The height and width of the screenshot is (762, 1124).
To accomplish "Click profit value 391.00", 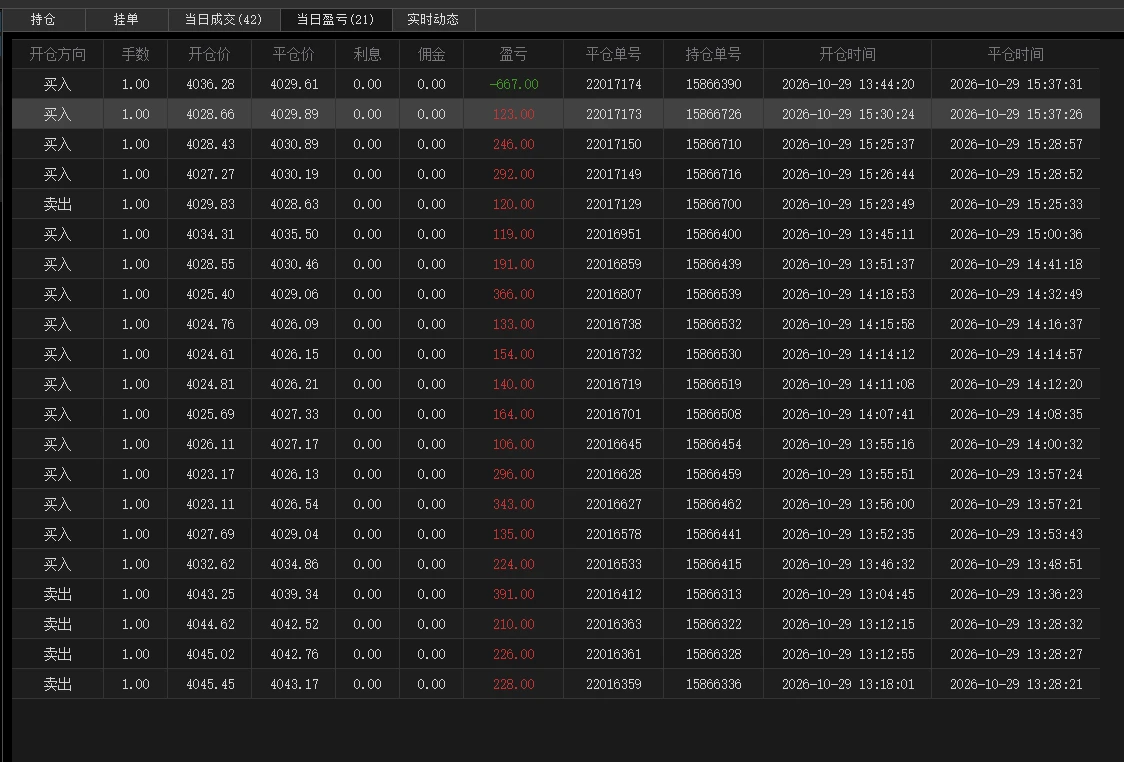I will click(x=513, y=595).
